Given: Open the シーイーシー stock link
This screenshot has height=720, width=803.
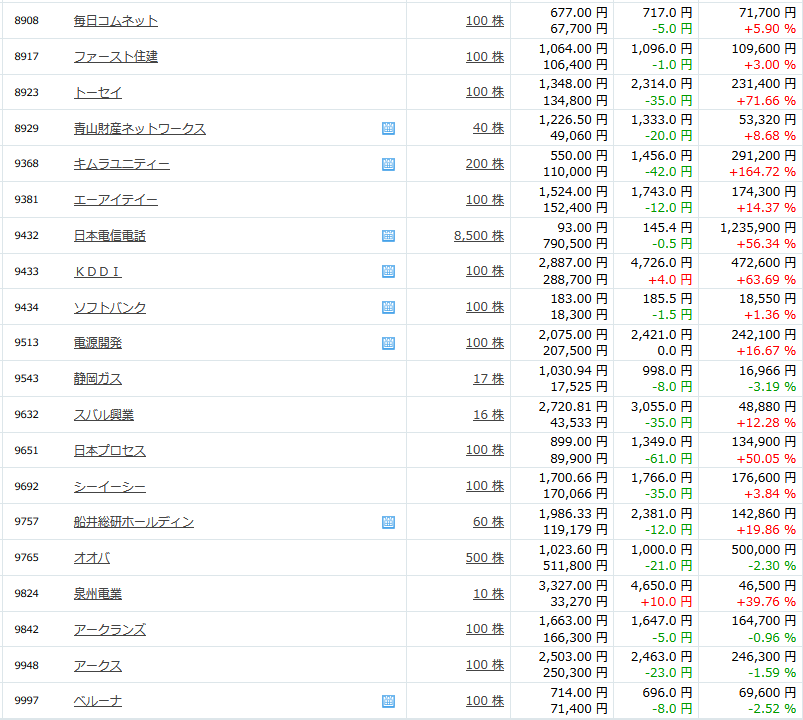Looking at the screenshot, I should coord(110,486).
